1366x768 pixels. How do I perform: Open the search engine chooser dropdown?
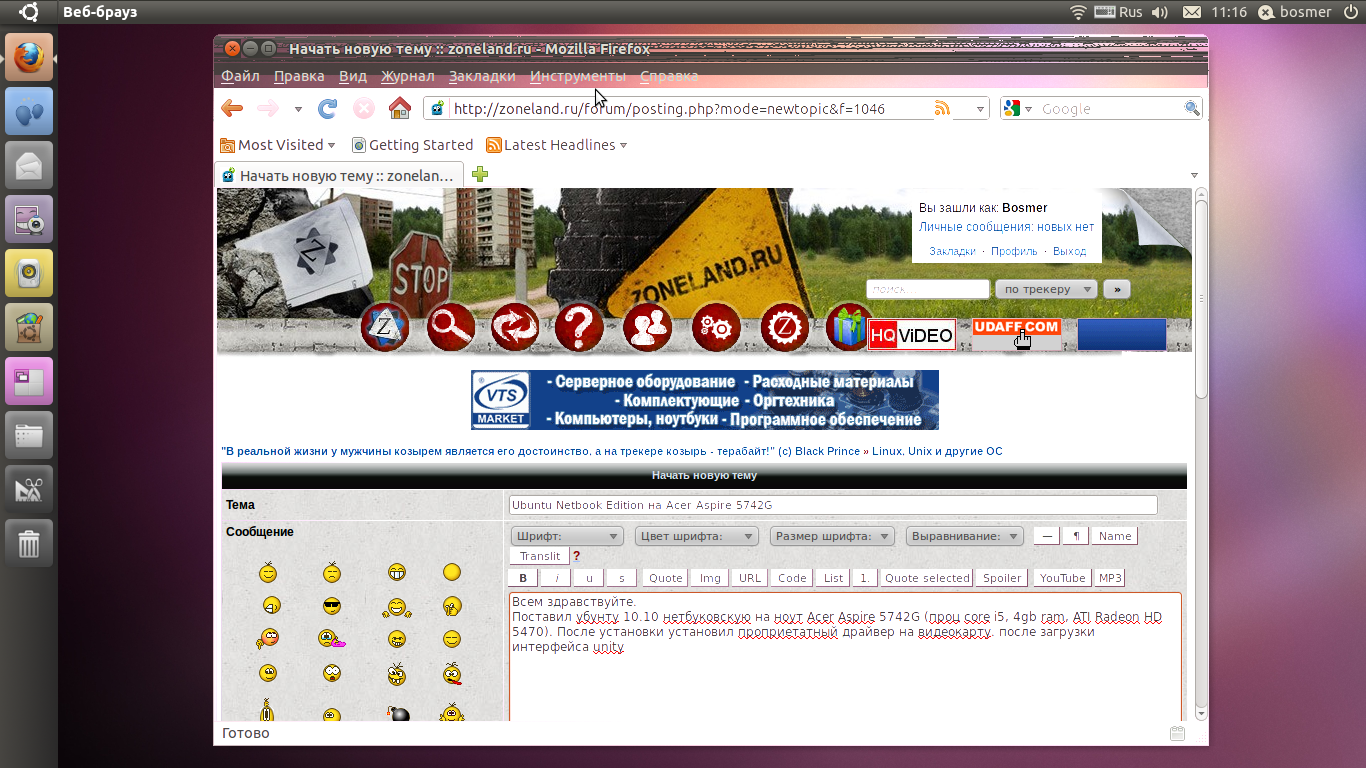click(x=1016, y=108)
